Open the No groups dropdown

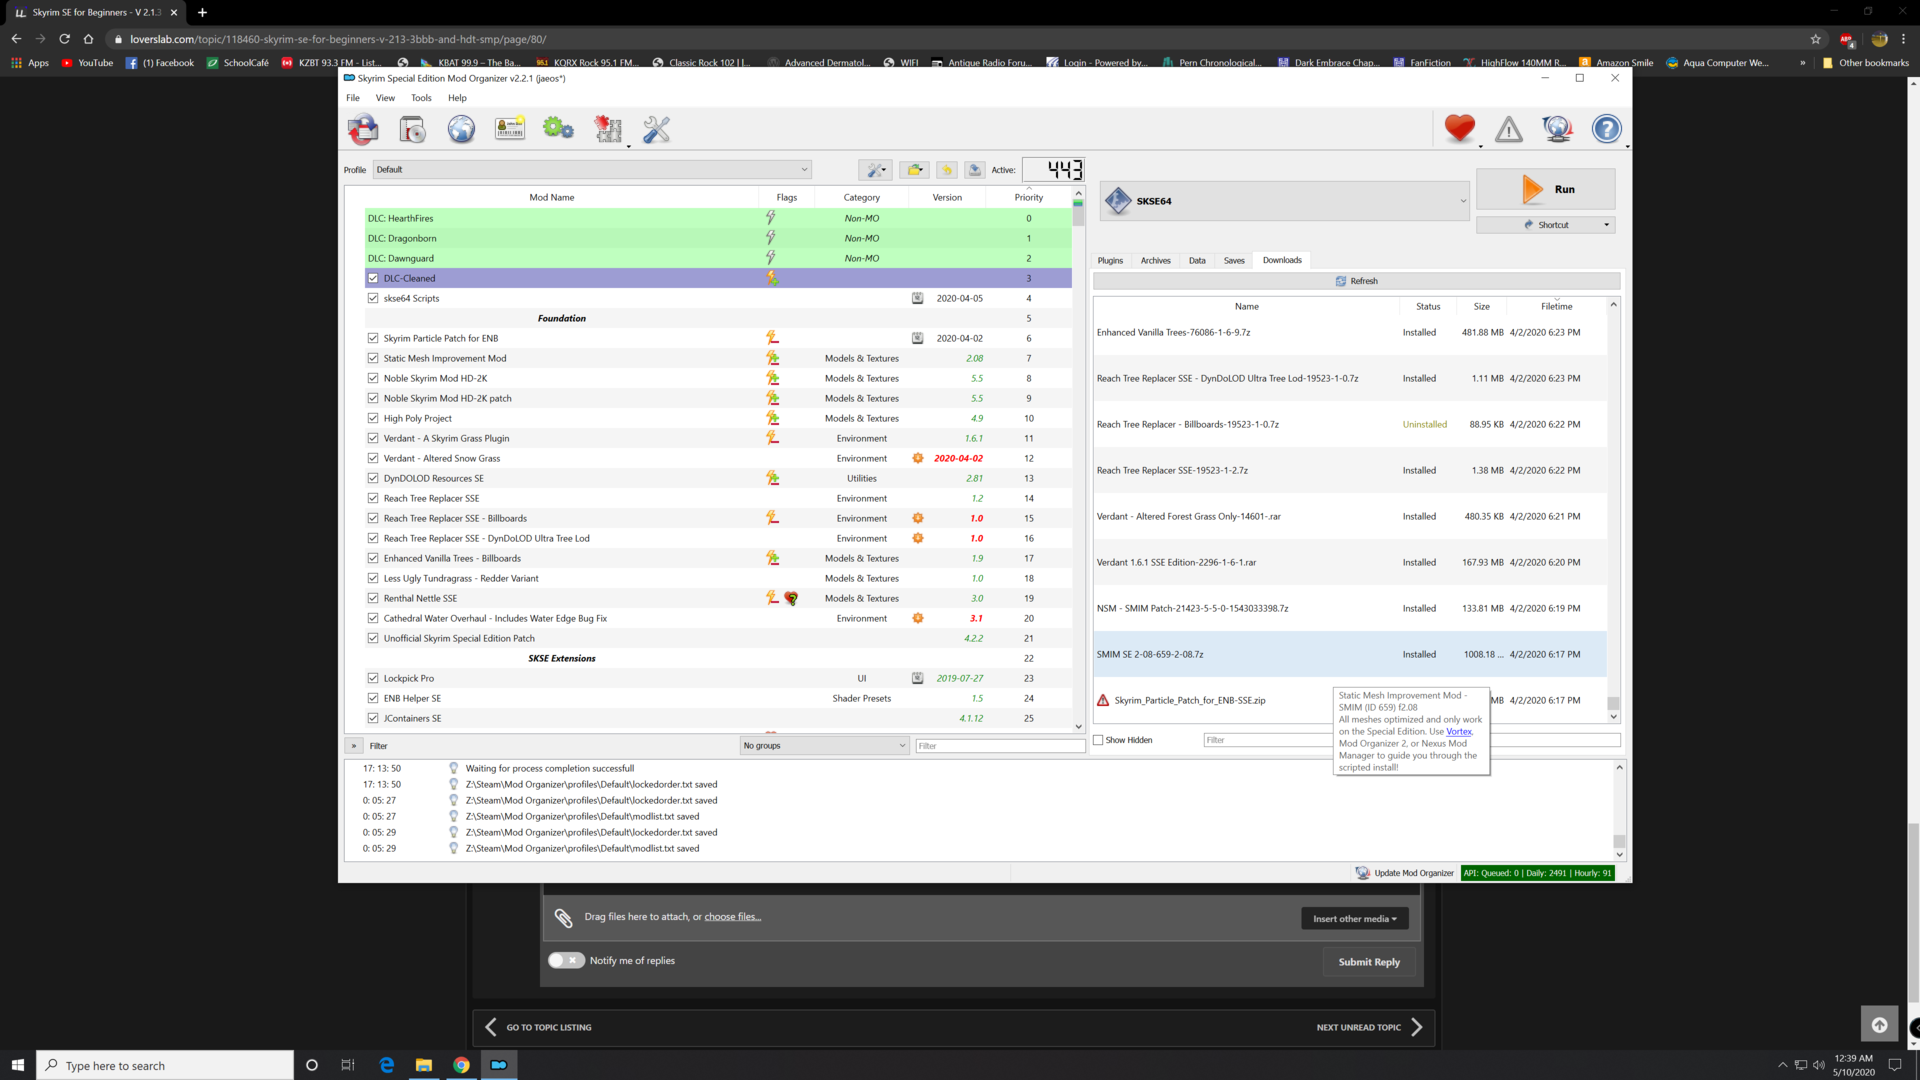[x=824, y=746]
